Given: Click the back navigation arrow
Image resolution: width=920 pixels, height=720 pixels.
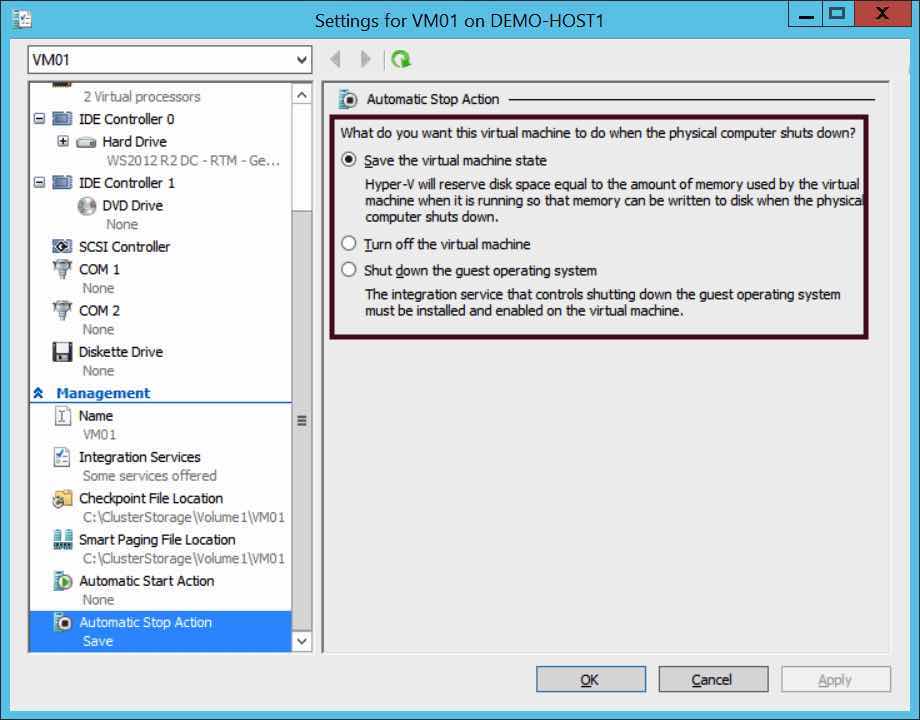Looking at the screenshot, I should coord(336,59).
